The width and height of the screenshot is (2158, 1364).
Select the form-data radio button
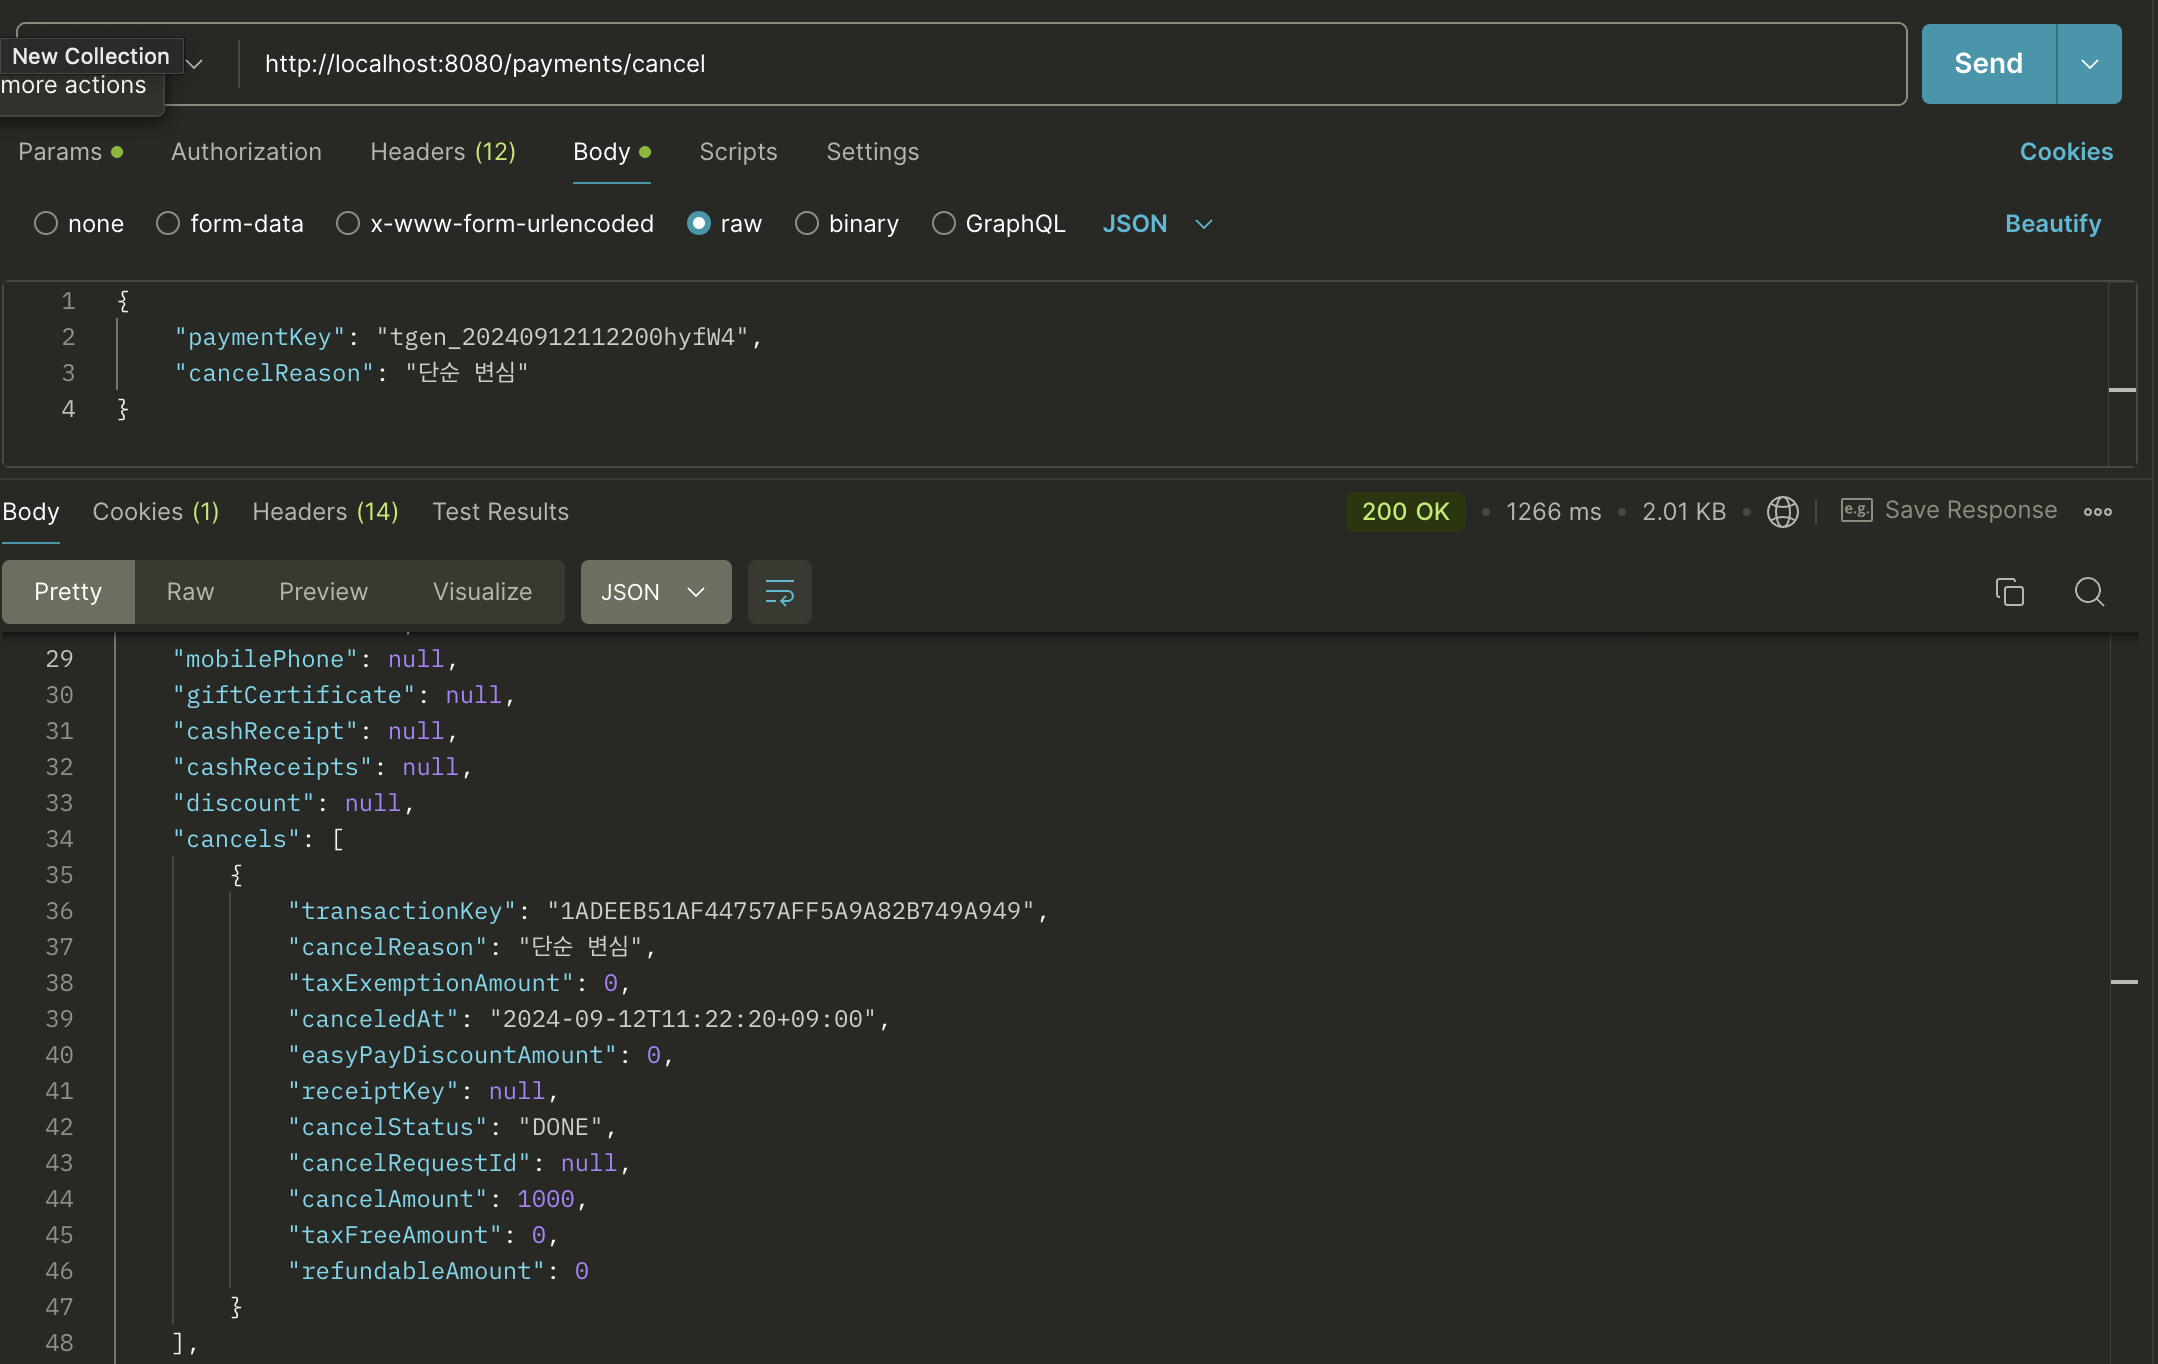[x=168, y=224]
